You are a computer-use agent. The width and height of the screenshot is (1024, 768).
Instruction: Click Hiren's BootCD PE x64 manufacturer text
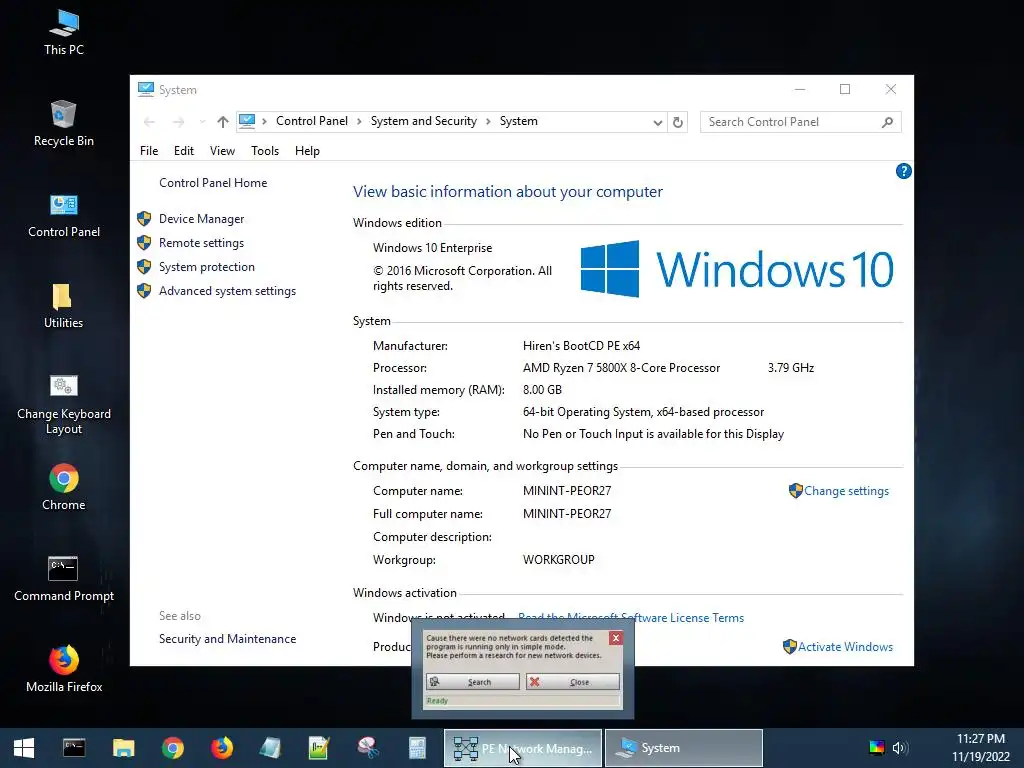[581, 346]
